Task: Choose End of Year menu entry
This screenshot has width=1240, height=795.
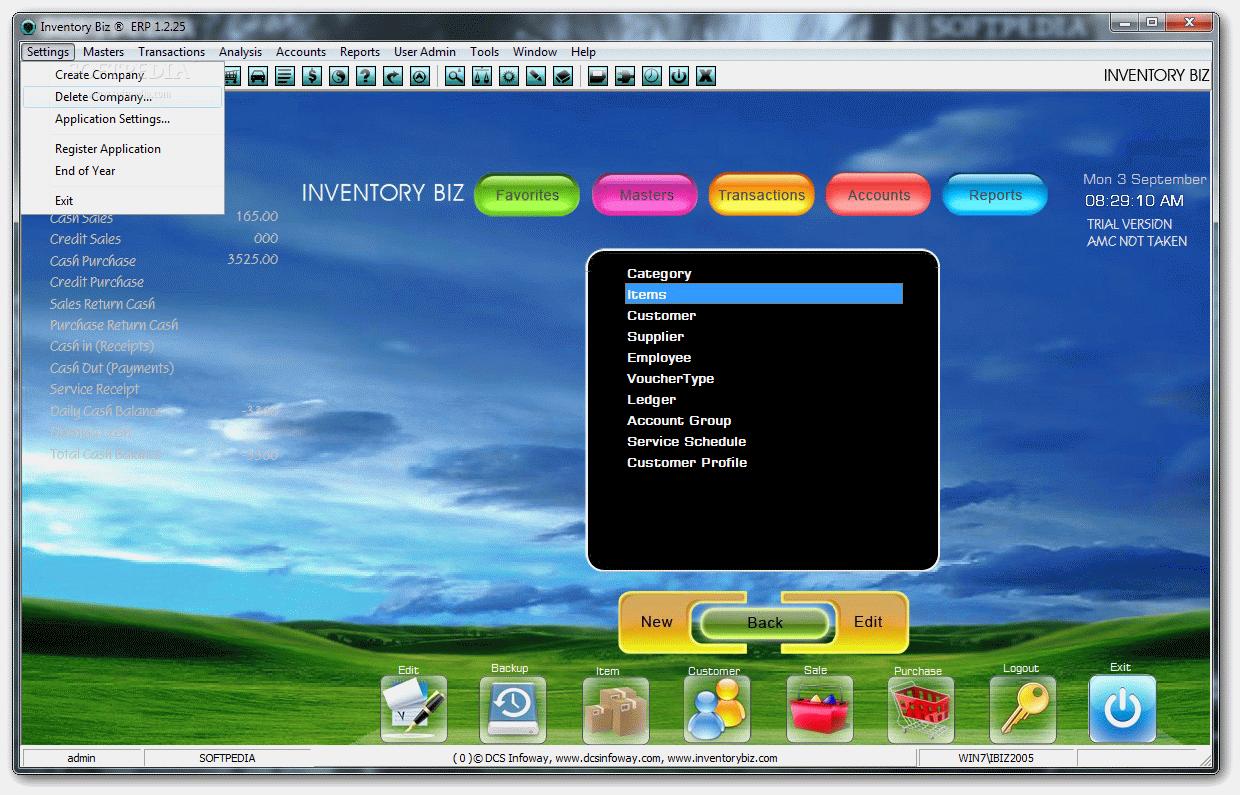Action: (x=122, y=171)
